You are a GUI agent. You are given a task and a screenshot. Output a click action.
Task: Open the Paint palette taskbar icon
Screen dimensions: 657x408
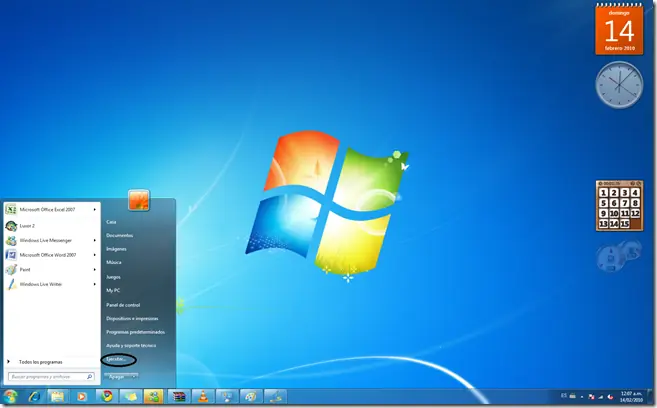[251, 396]
